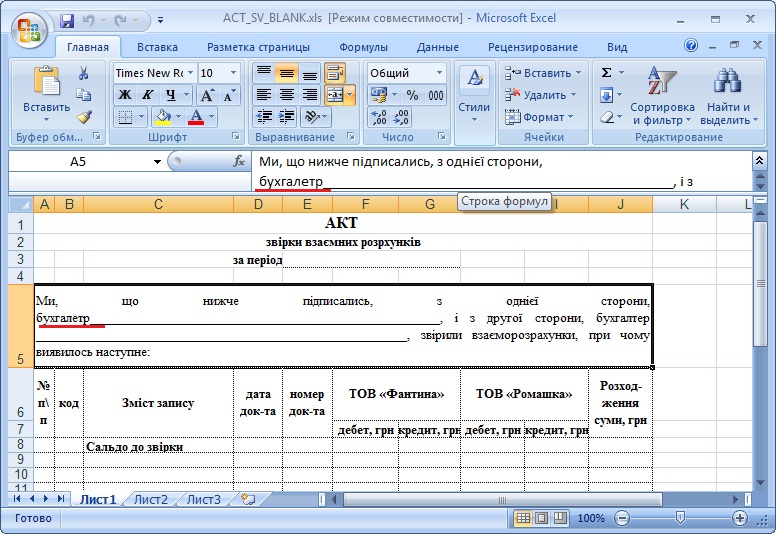Increase indent
Viewport: 776px width, 534px height.
point(287,117)
